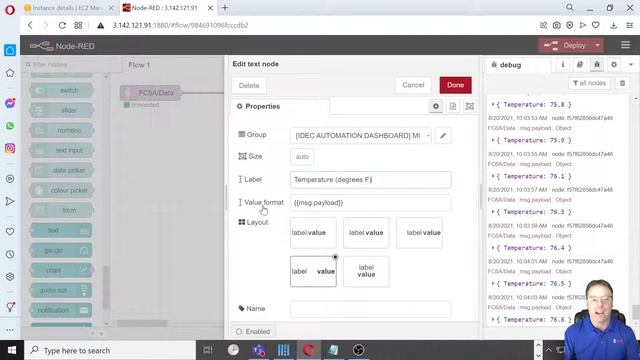Image resolution: width=640 pixels, height=360 pixels.
Task: Open node description document tab
Action: click(x=453, y=107)
